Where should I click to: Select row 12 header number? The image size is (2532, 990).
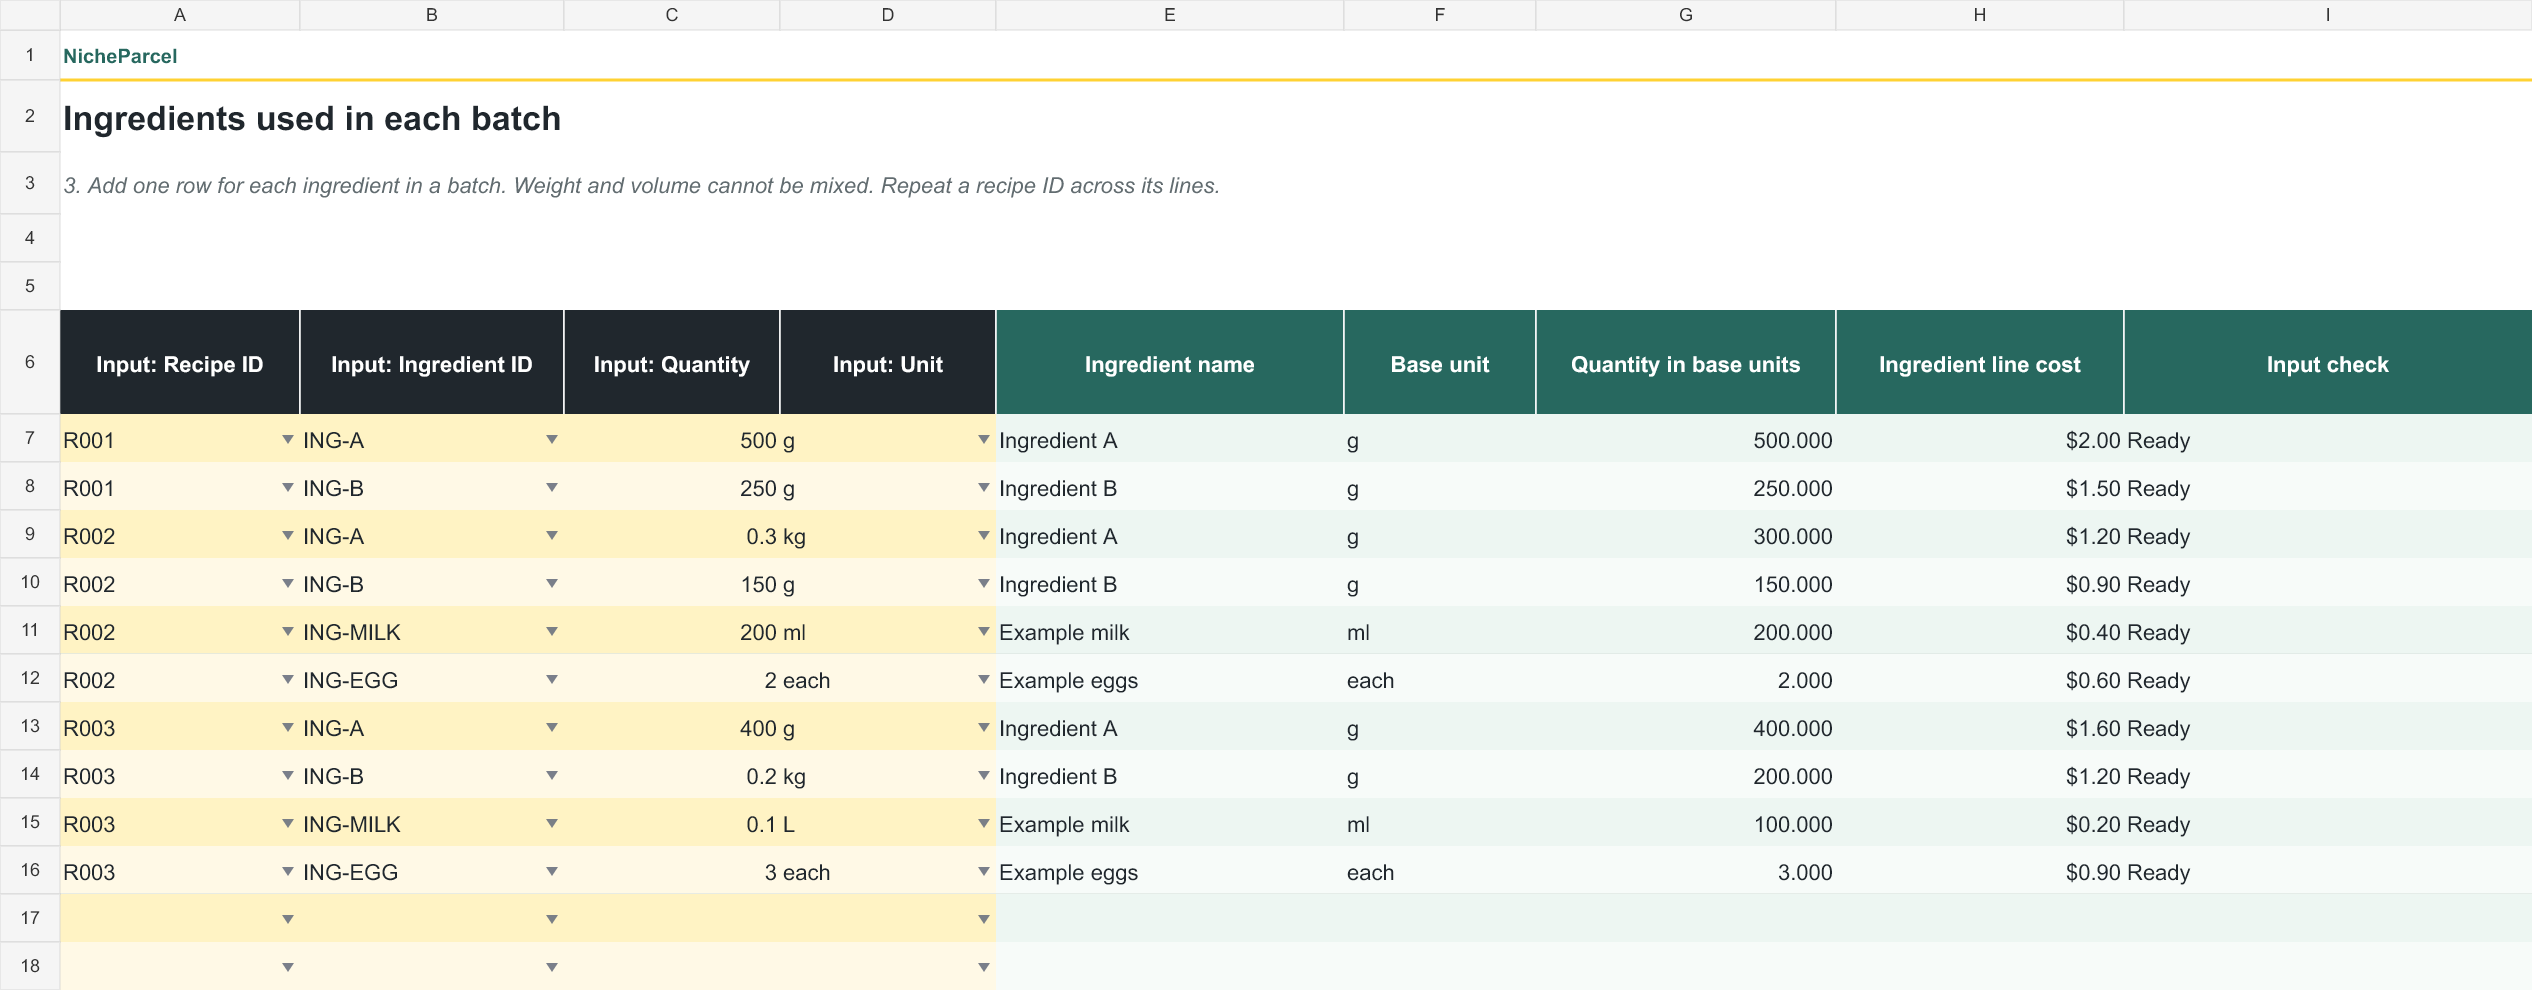coord(30,678)
